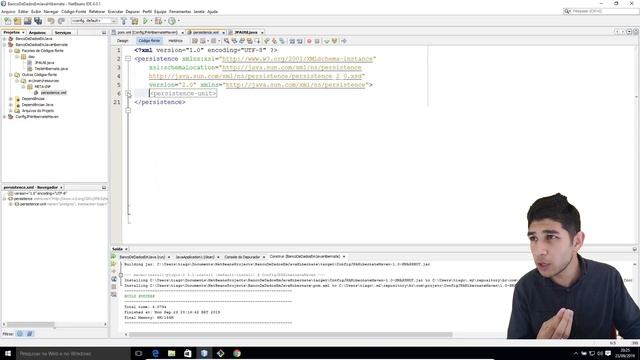Screen dimensions: 640x360
Task: Click the editor forward arrow icon
Action: (x=344, y=41)
